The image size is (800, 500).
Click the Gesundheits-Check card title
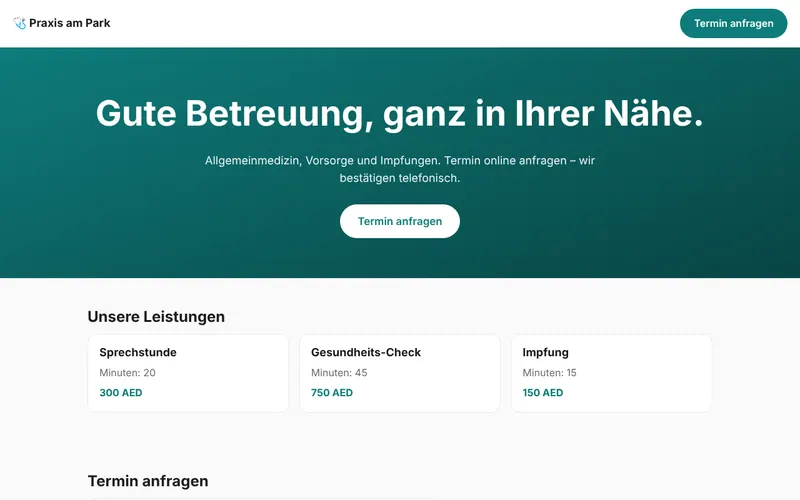(366, 352)
